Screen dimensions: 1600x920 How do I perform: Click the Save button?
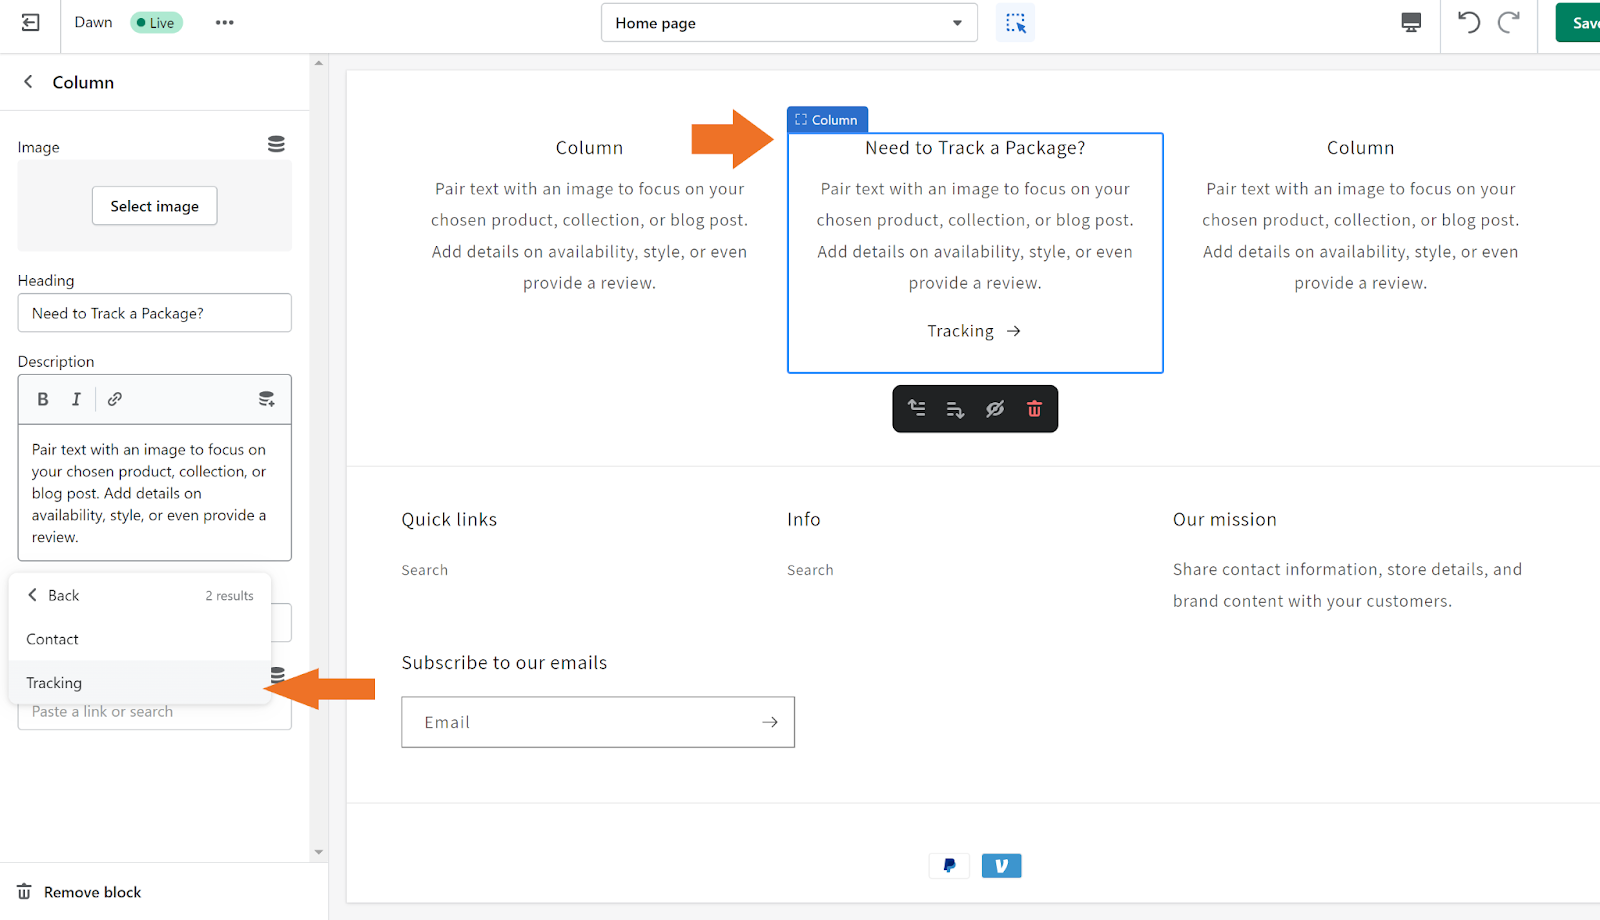1578,23
